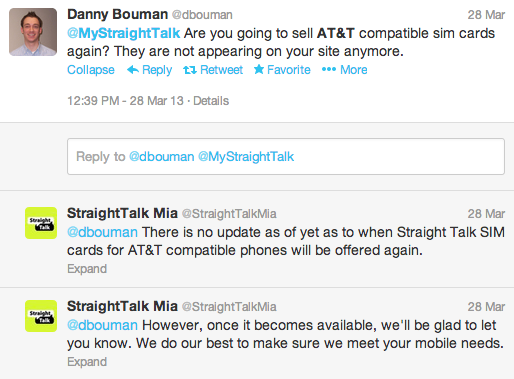Click @dbouman handle beside Danny Bouman
Image resolution: width=514 pixels, height=379 pixels.
pyautogui.click(x=202, y=15)
